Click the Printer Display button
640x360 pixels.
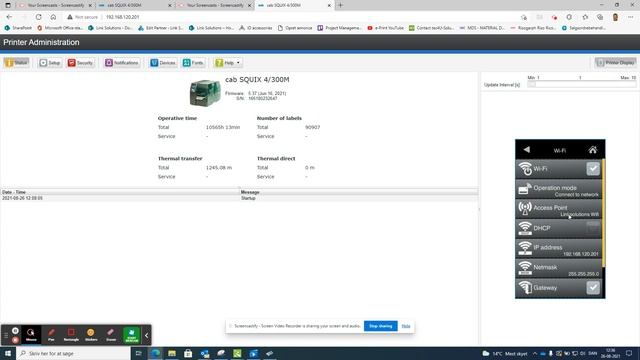(x=616, y=63)
